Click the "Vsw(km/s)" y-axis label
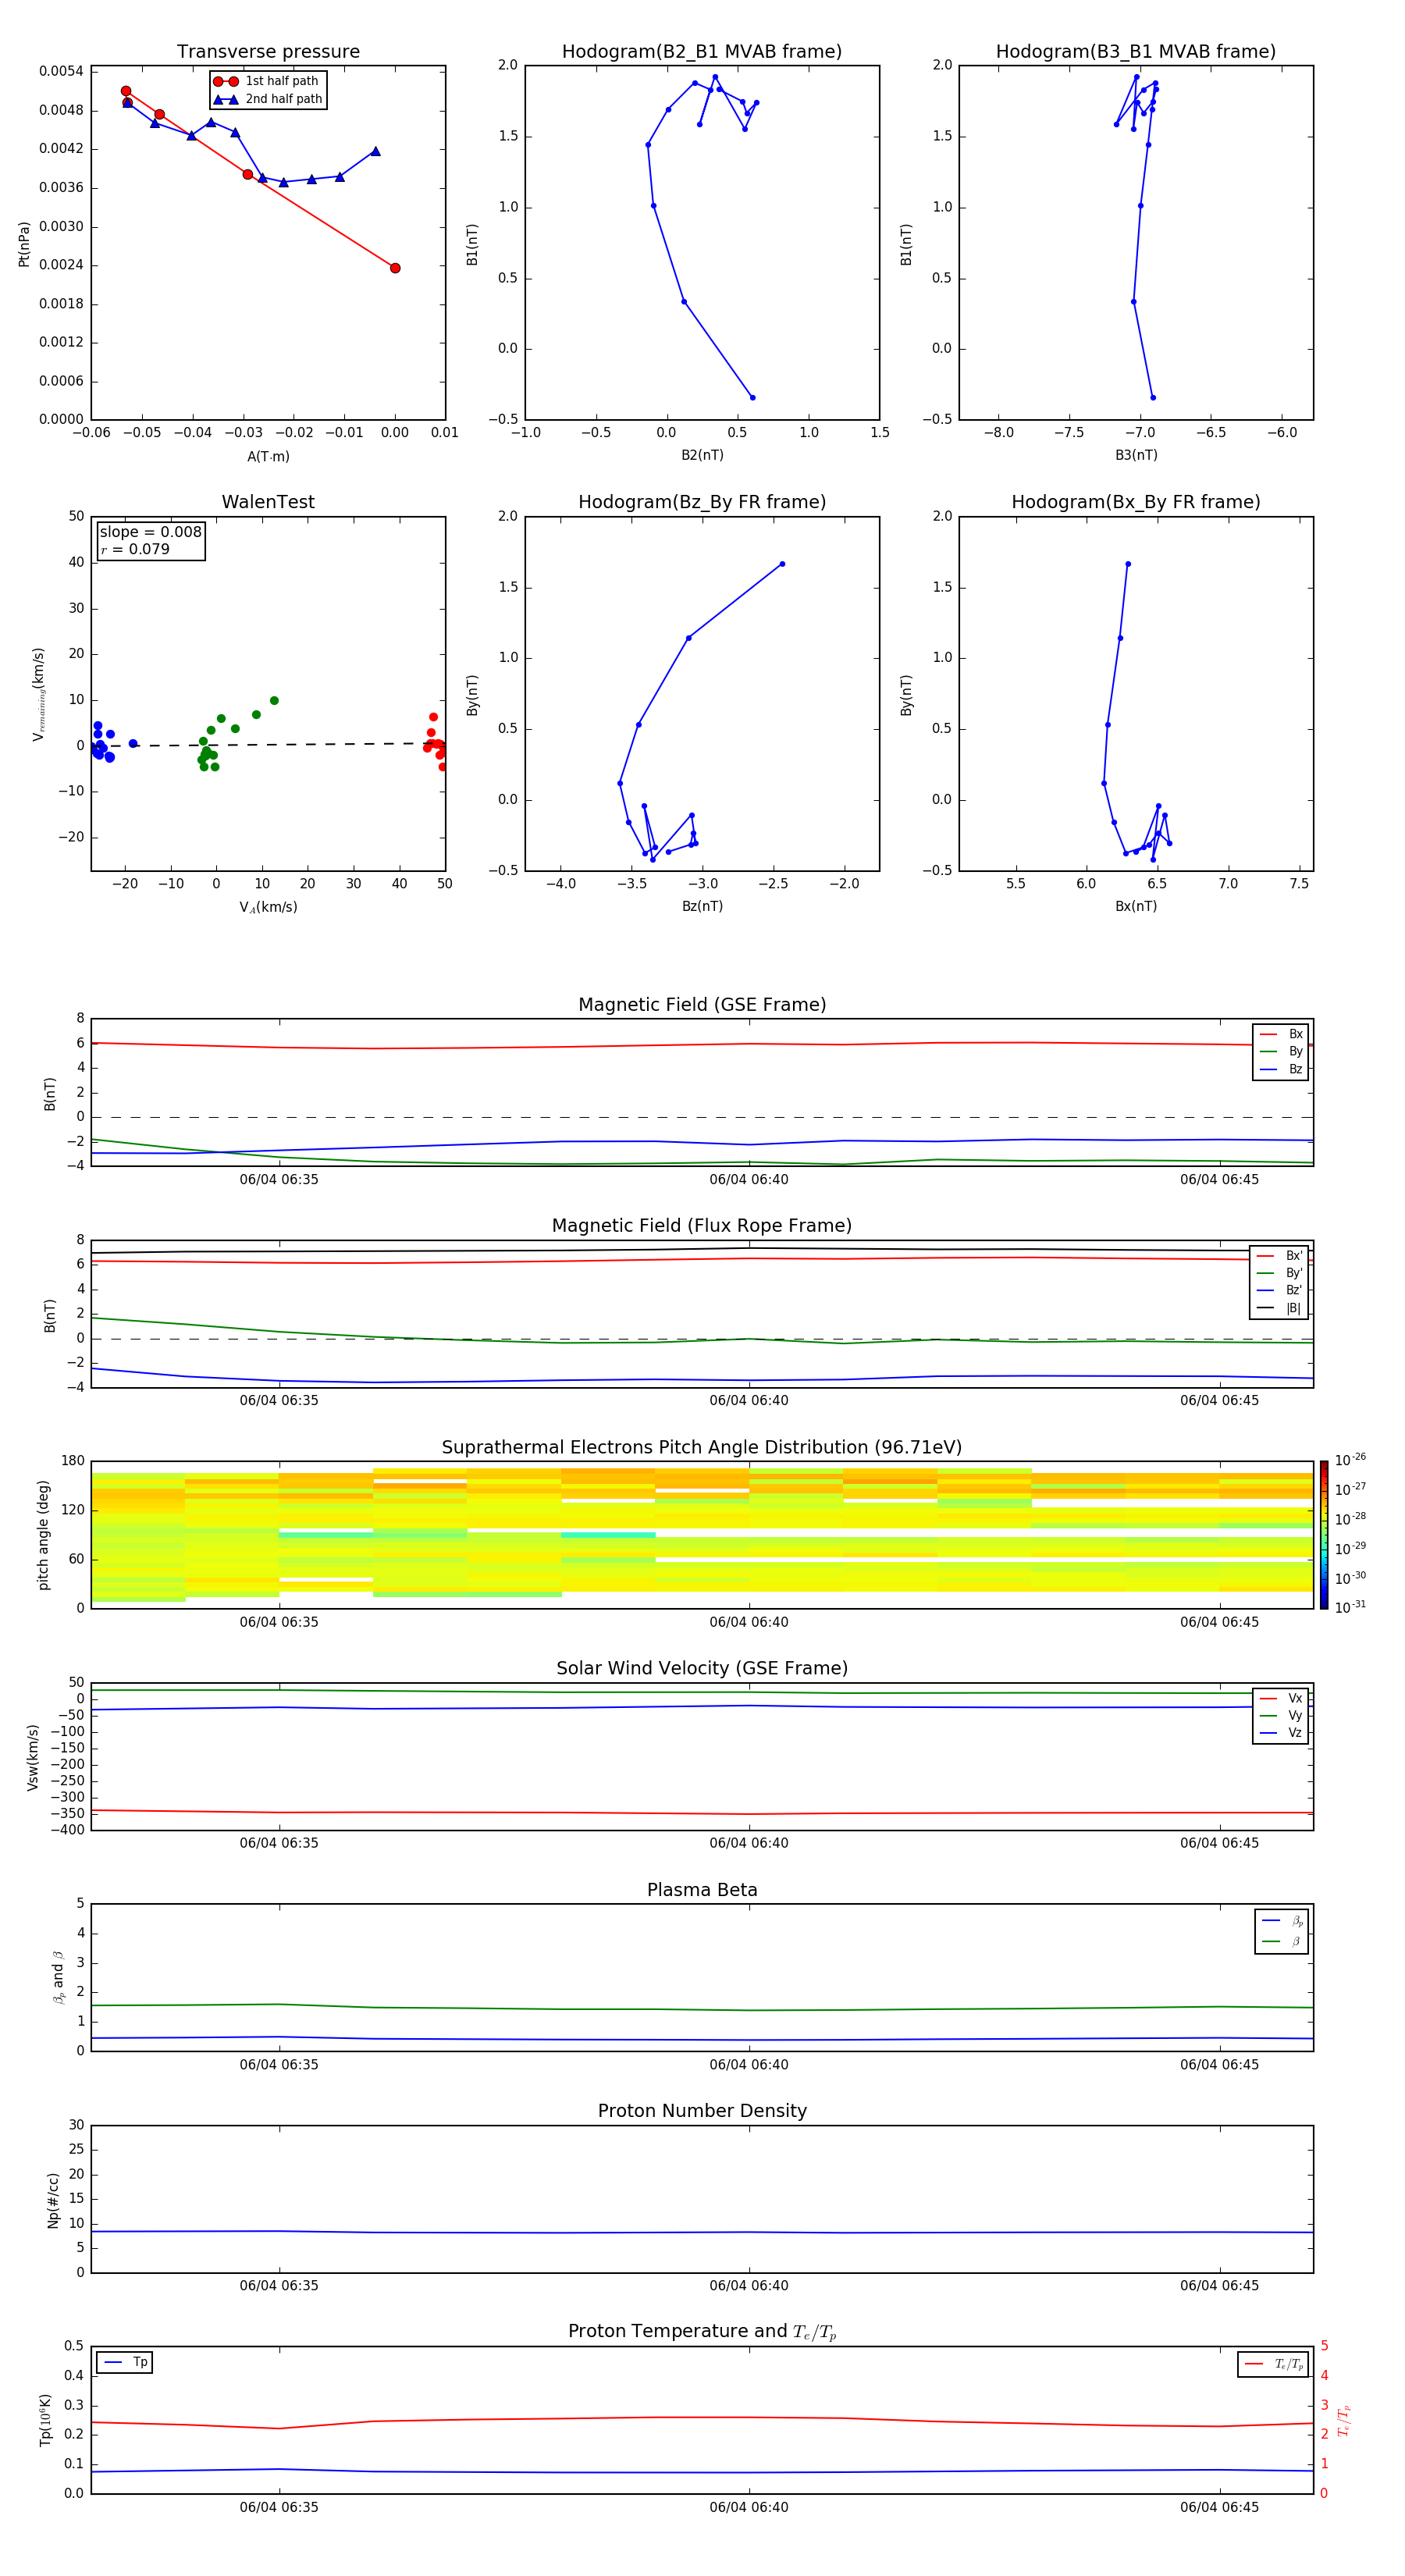 pos(32,1757)
